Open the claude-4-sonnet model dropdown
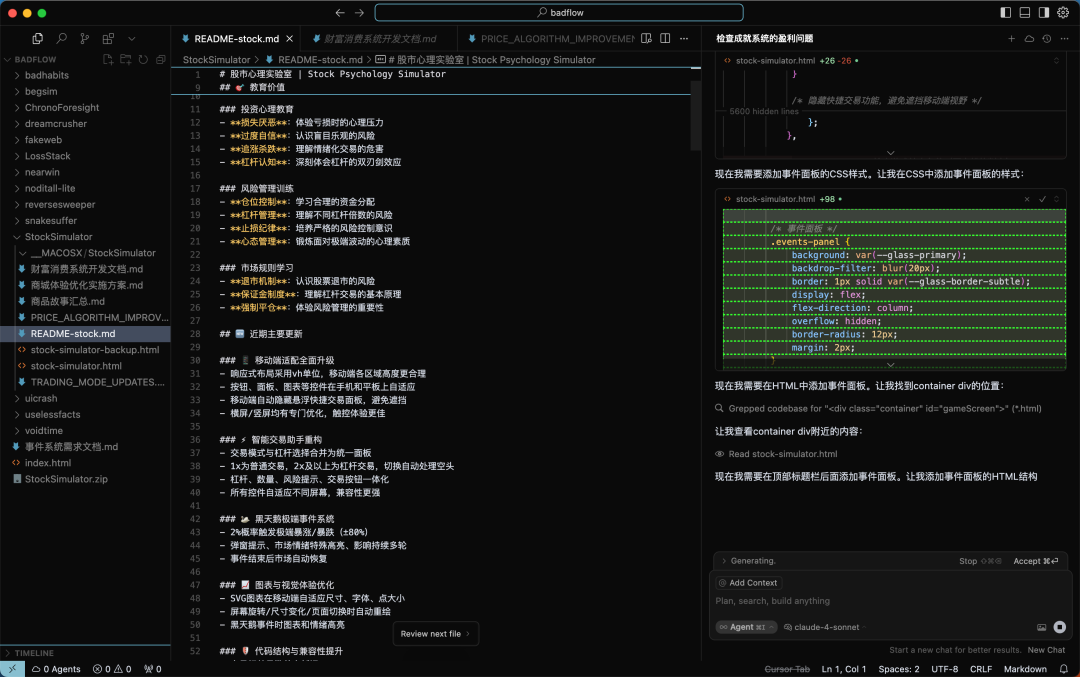This screenshot has height=677, width=1080. coord(824,627)
